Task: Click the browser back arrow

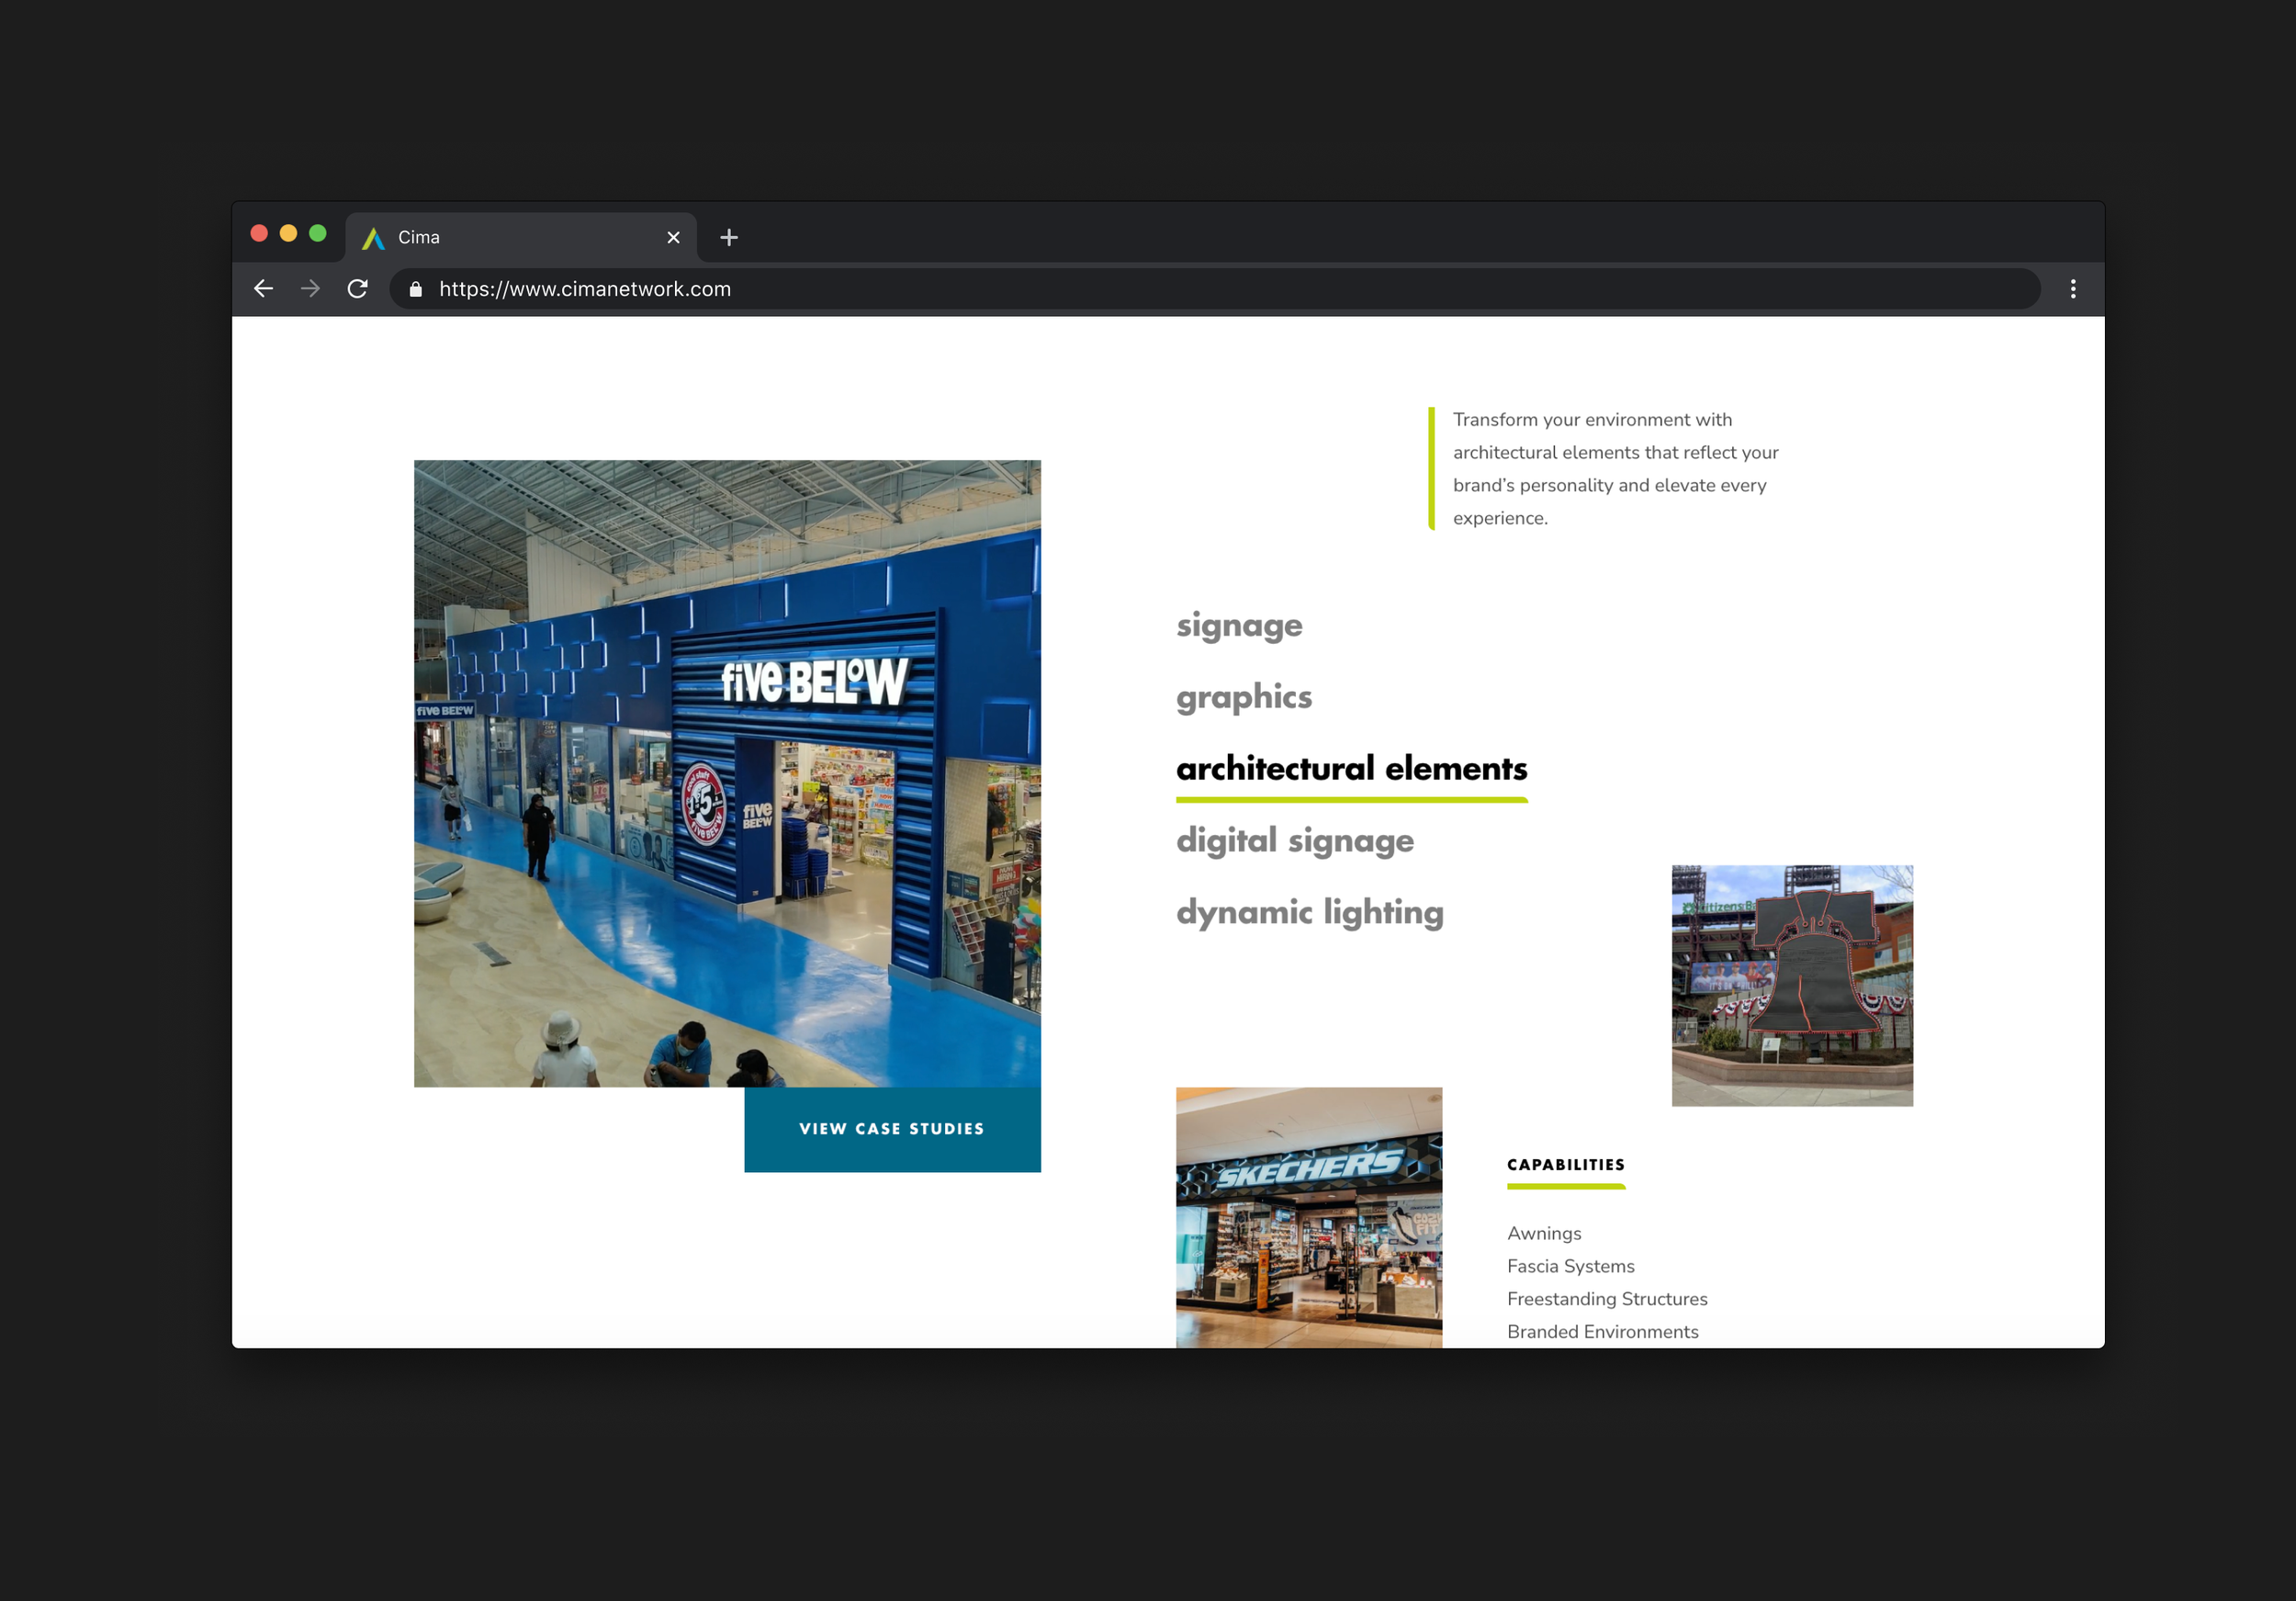Action: (264, 289)
